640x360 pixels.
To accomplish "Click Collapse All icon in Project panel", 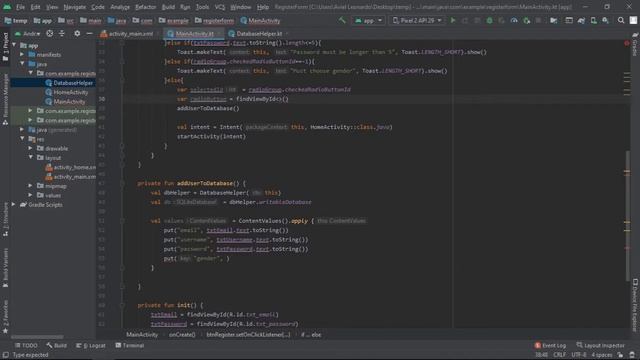I will tap(62, 33).
